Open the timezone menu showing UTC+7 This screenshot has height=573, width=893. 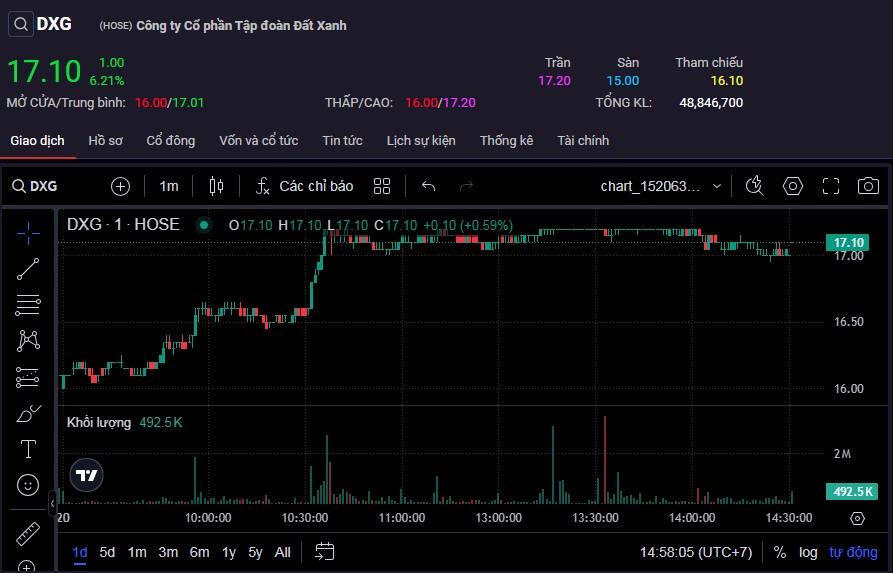(x=696, y=552)
